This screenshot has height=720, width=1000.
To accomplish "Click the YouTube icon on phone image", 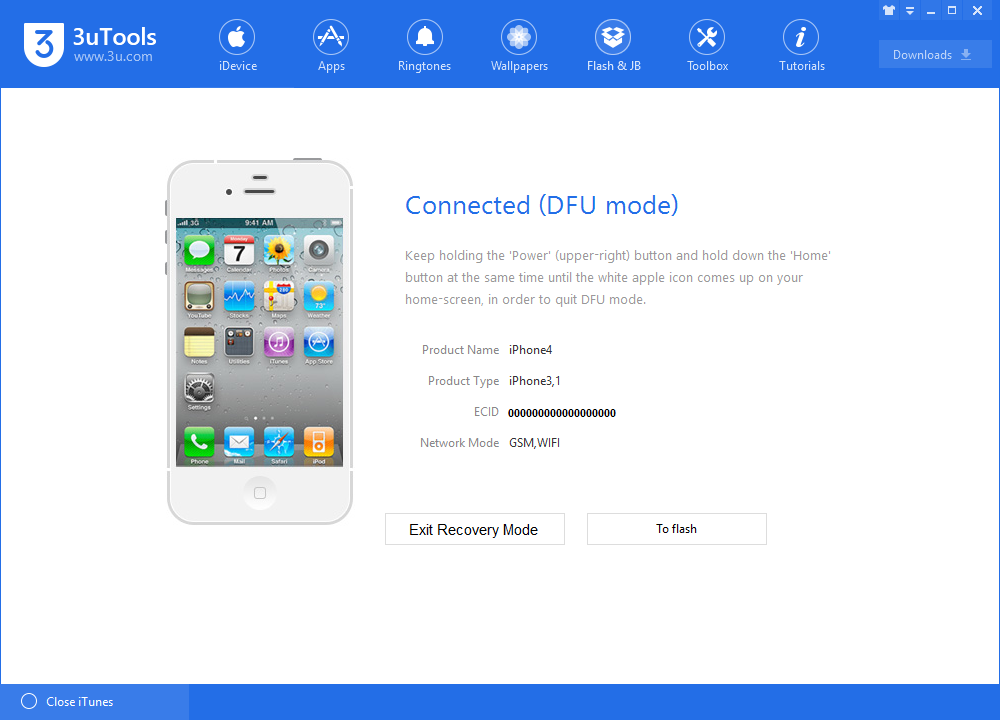I will [x=200, y=296].
